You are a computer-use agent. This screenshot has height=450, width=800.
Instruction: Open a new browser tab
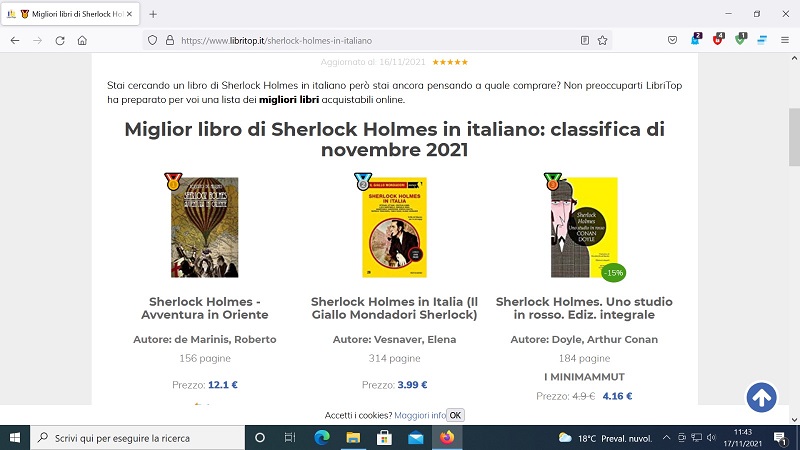tap(153, 14)
